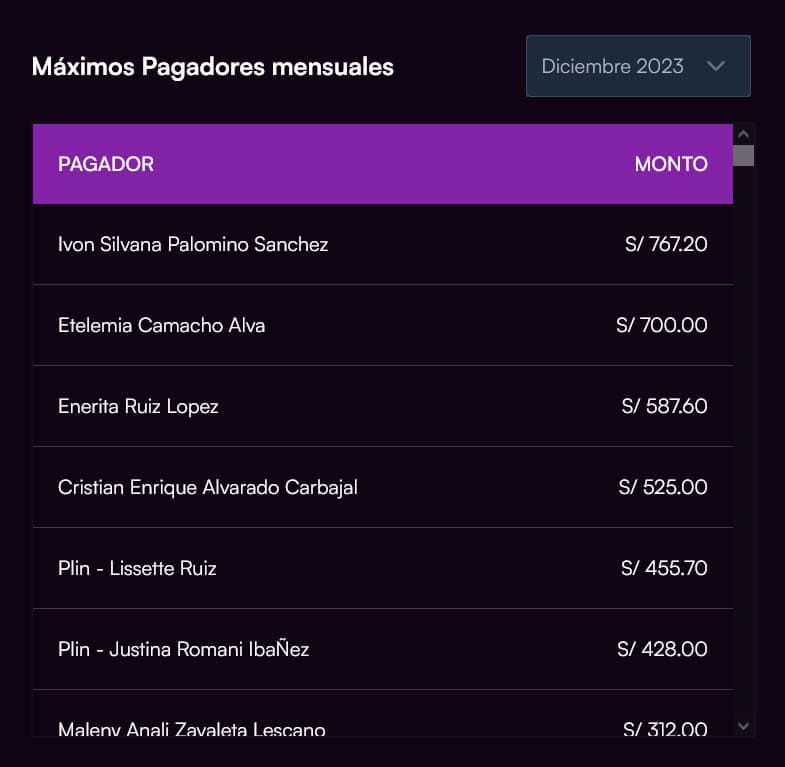The width and height of the screenshot is (785, 767).
Task: Click the S/ 455.70 amount
Action: 664,568
